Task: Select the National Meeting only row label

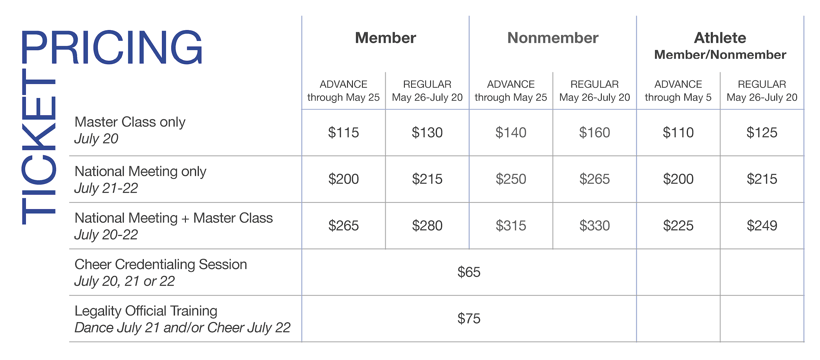Action: (140, 179)
